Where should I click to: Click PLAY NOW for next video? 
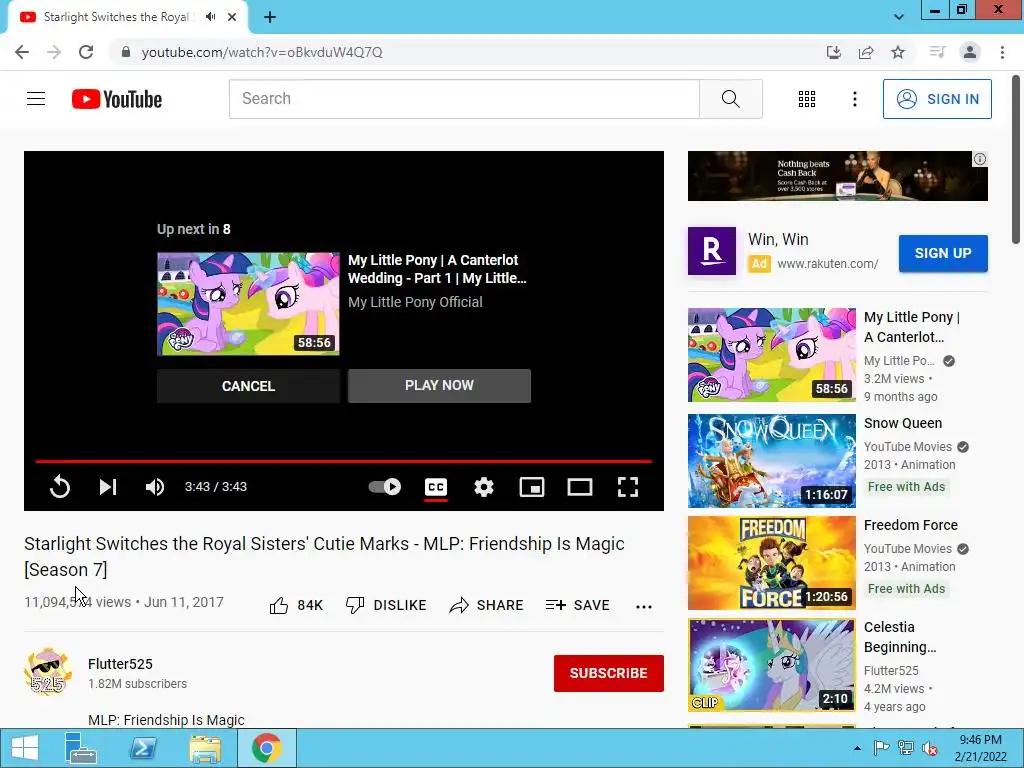[439, 386]
